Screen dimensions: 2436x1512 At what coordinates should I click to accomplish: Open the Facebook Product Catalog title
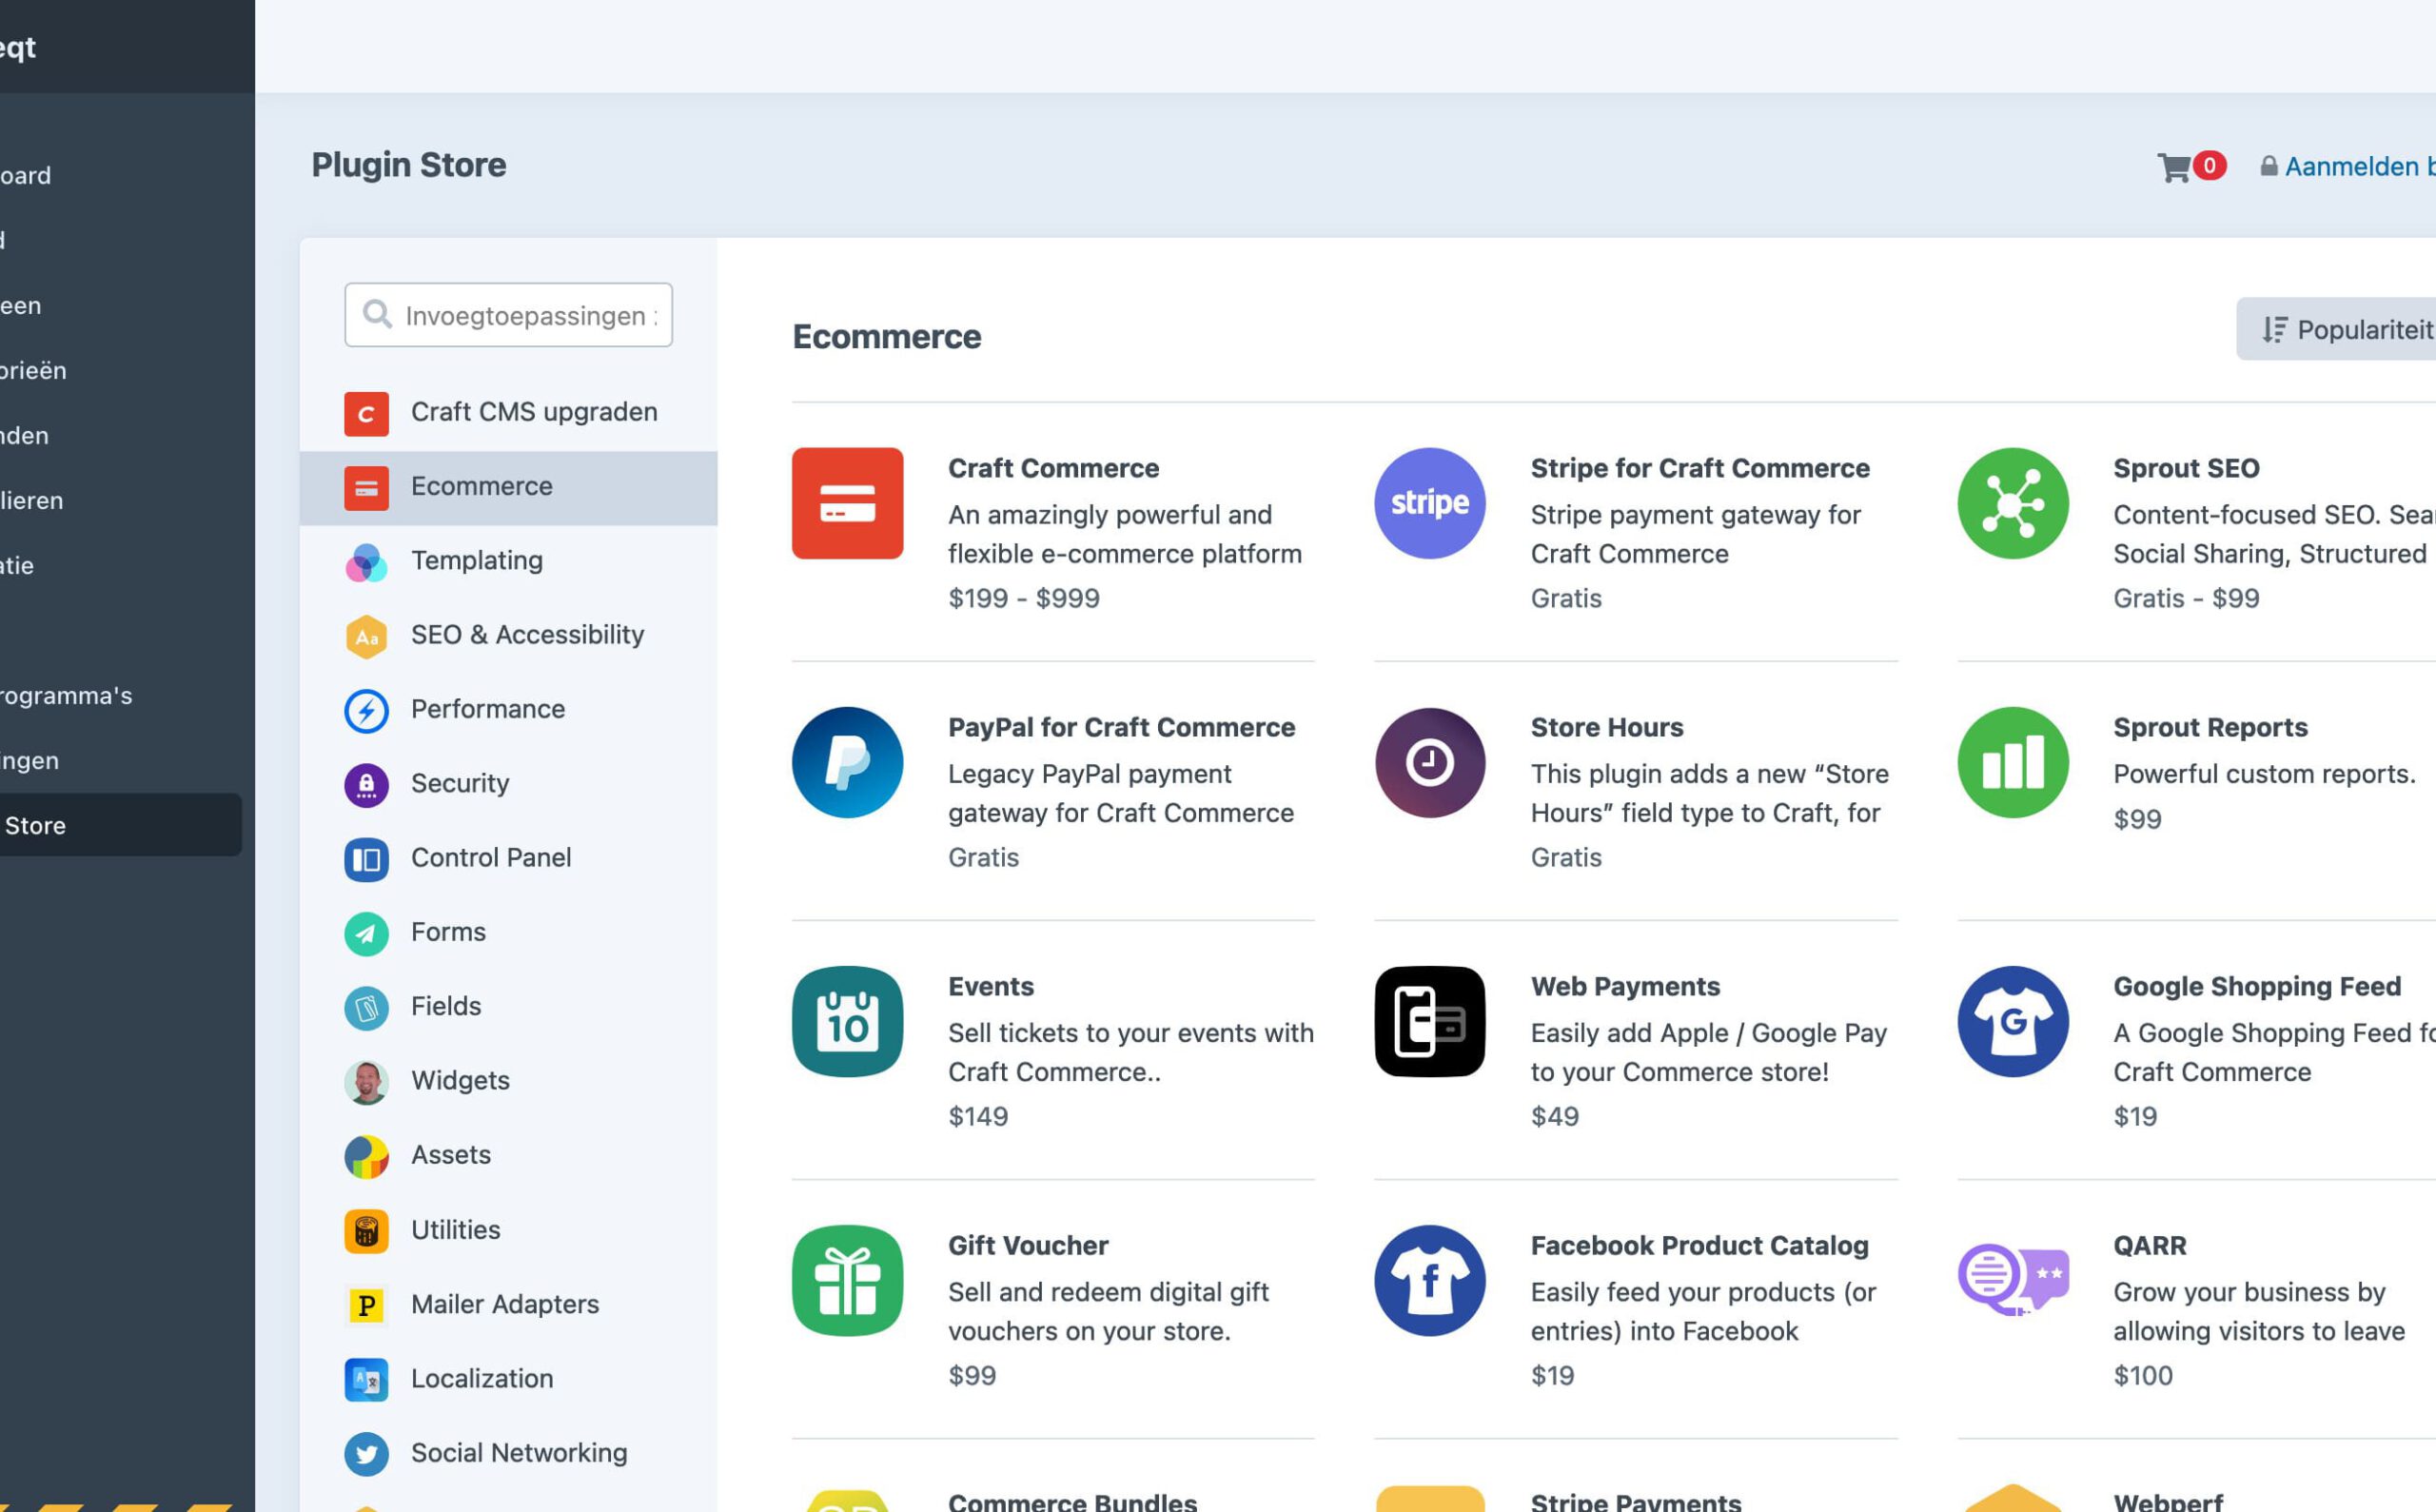tap(1699, 1246)
